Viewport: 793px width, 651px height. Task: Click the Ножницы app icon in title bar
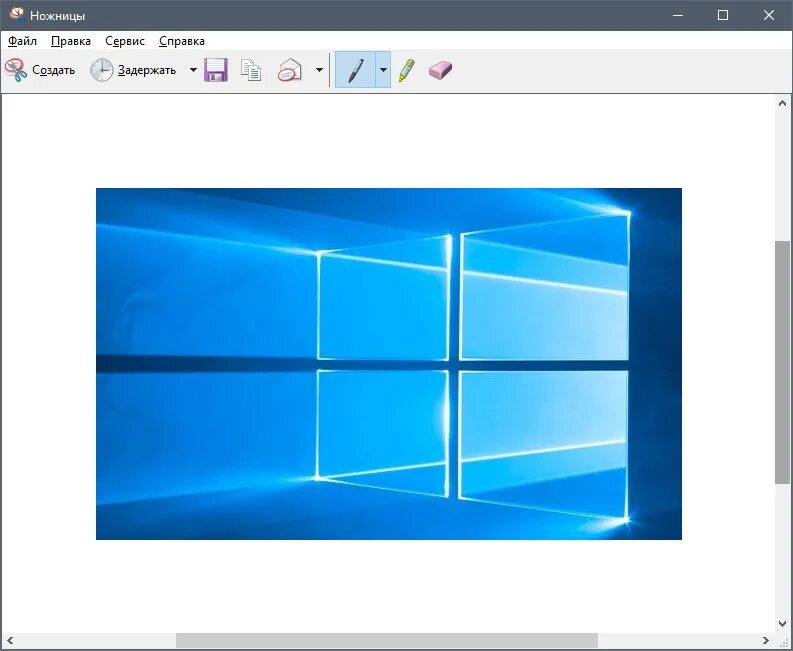17,15
